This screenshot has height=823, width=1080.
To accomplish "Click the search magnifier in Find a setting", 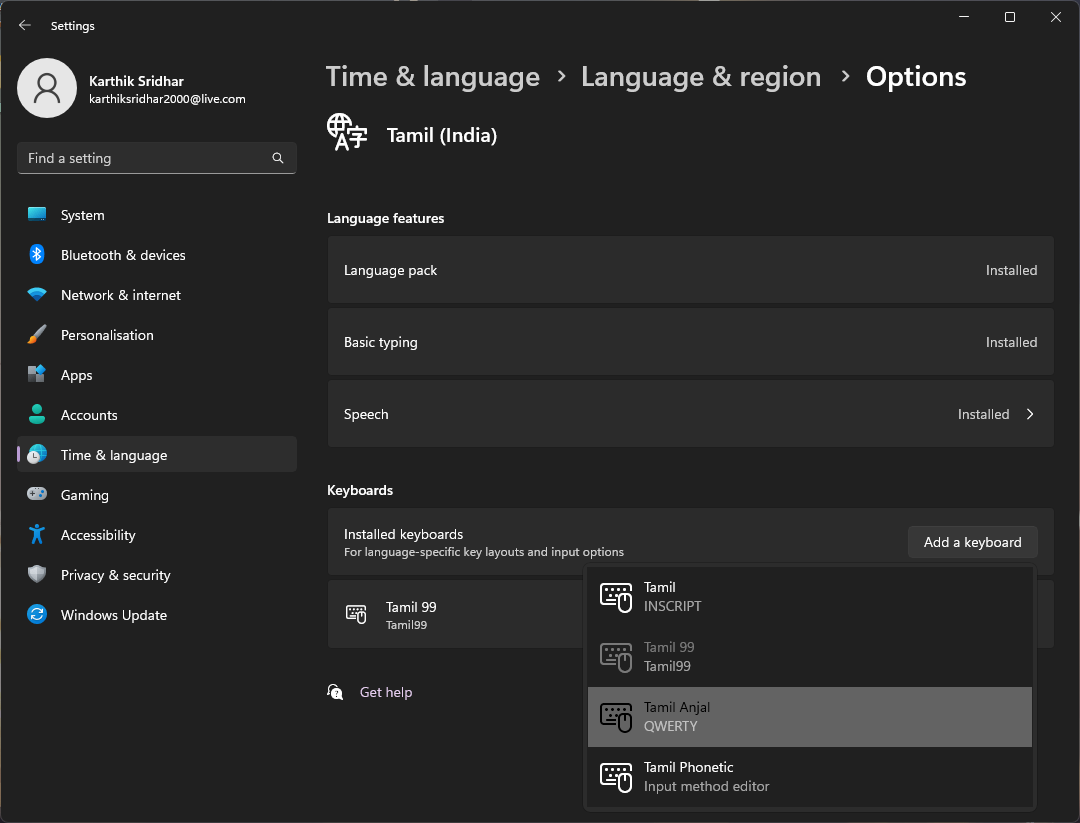I will point(277,157).
